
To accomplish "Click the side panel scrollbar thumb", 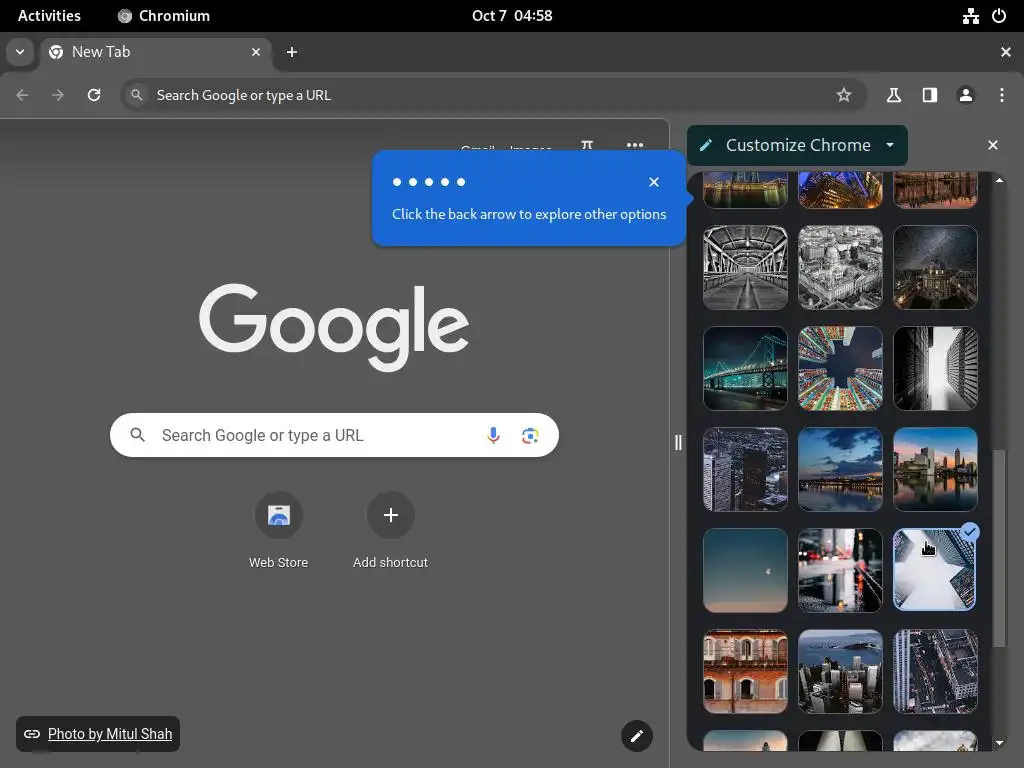I will pyautogui.click(x=999, y=548).
